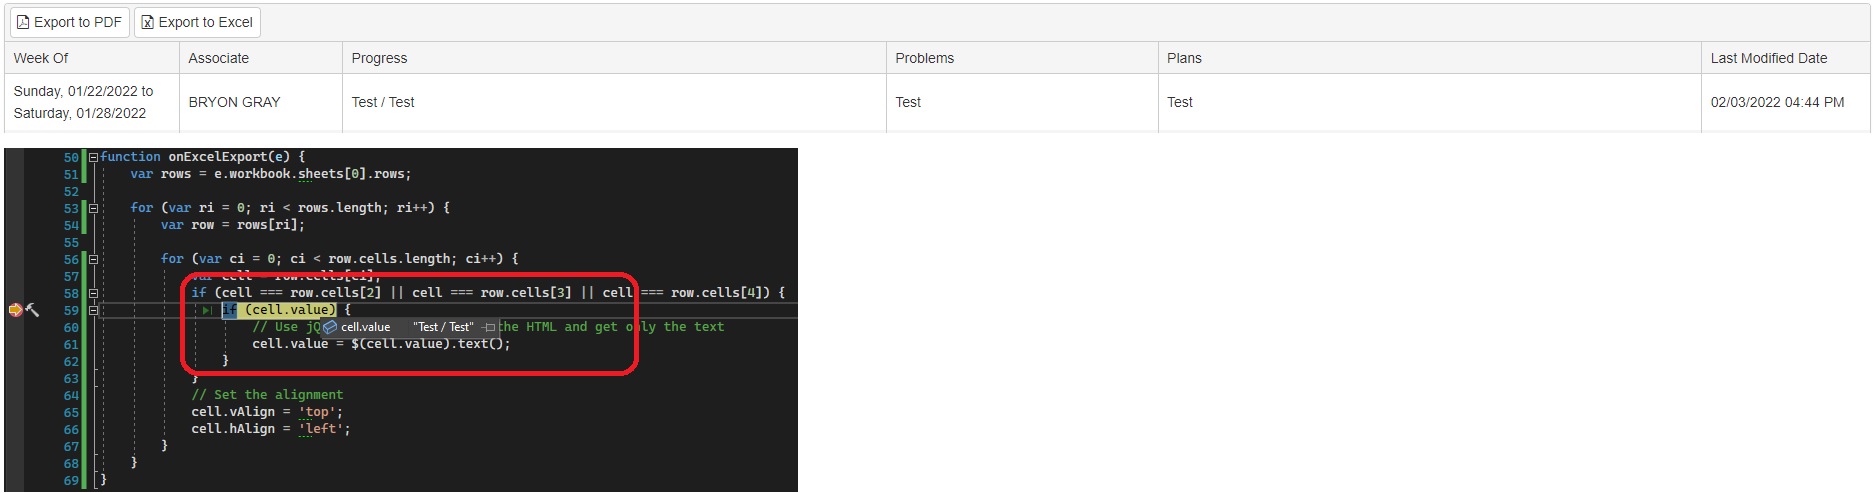Collapse the onExcelExport function at line 50
Screen dimensions: 1875x493
pyautogui.click(x=93, y=157)
